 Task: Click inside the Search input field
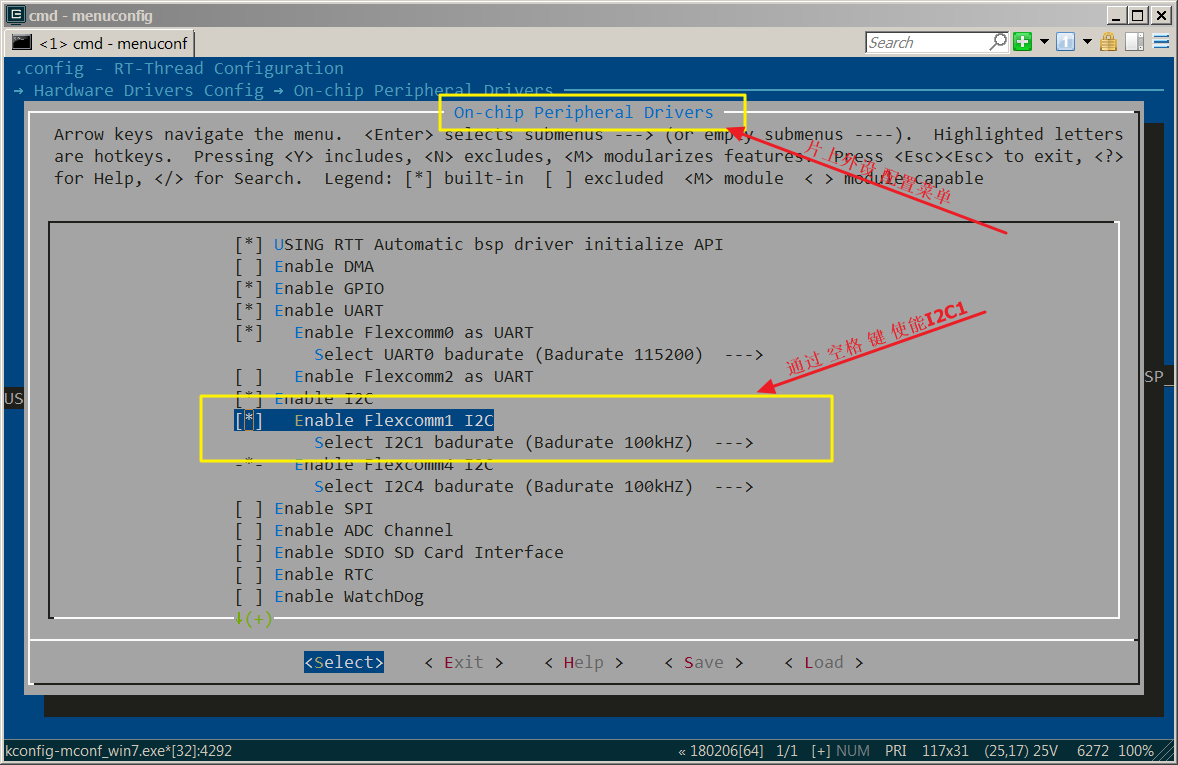pos(925,42)
